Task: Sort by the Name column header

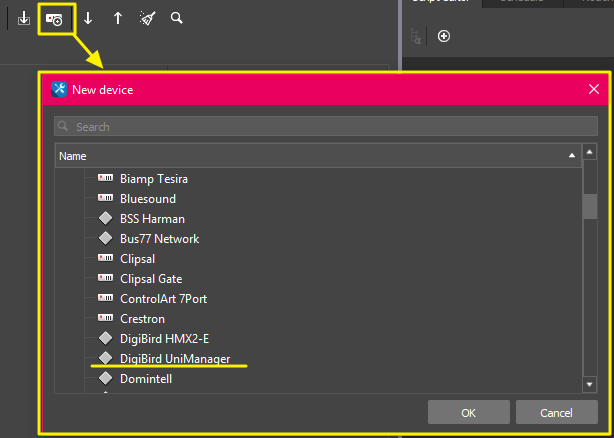Action: (318, 156)
